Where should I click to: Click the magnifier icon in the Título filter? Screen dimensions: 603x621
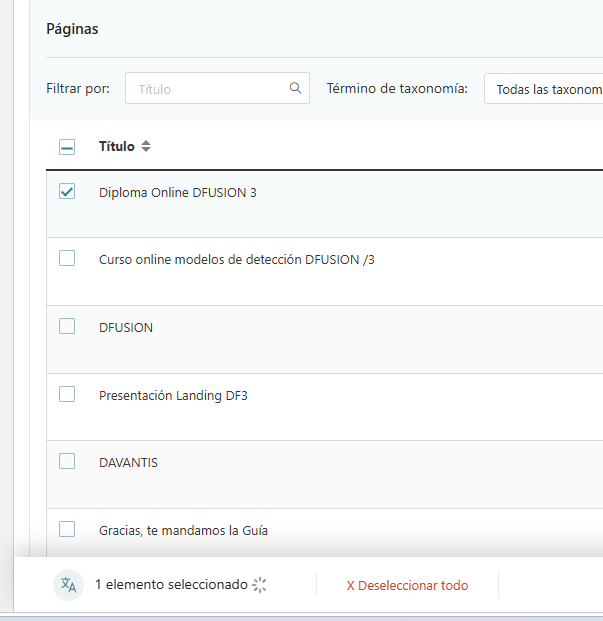pos(295,88)
